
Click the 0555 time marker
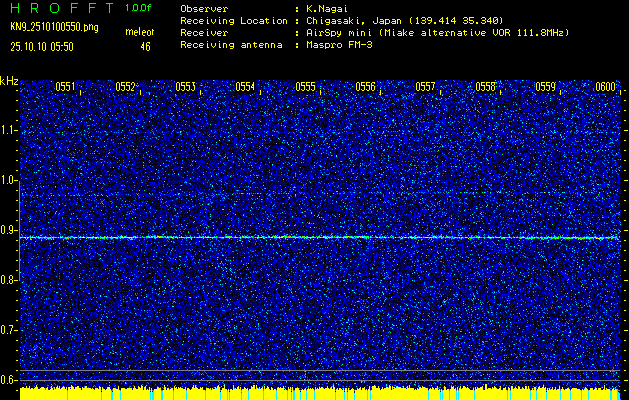(x=305, y=87)
